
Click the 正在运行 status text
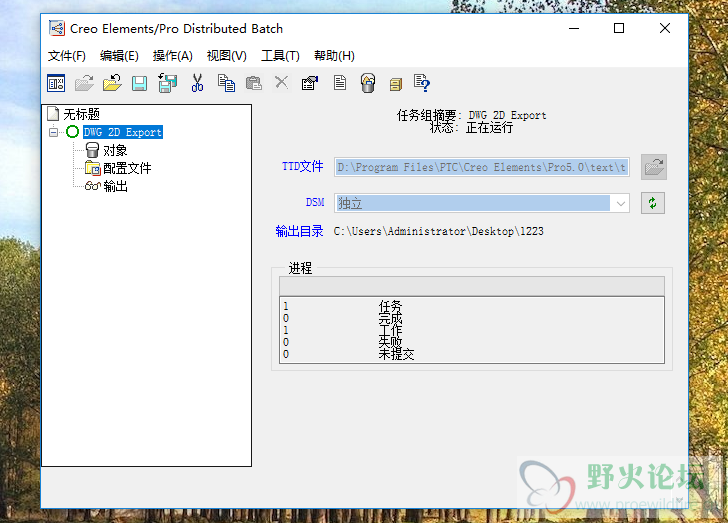pos(489,128)
